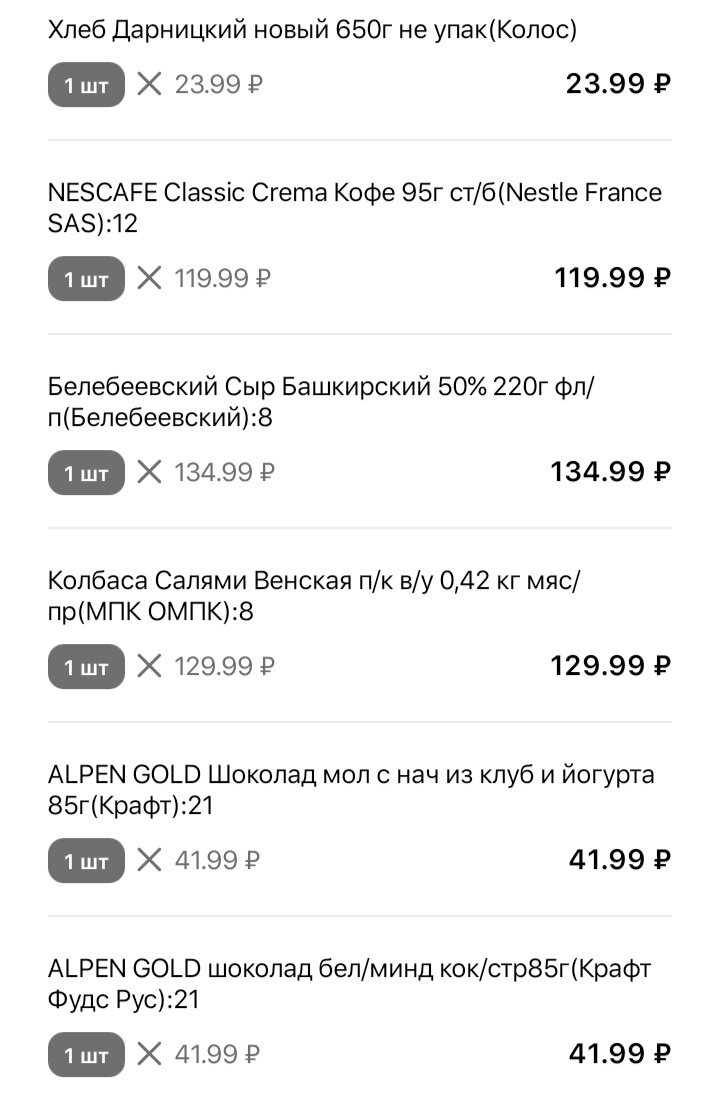The width and height of the screenshot is (720, 1104).
Task: Tap the 1 шт badge for NESCAFE coffee
Action: pos(87,279)
